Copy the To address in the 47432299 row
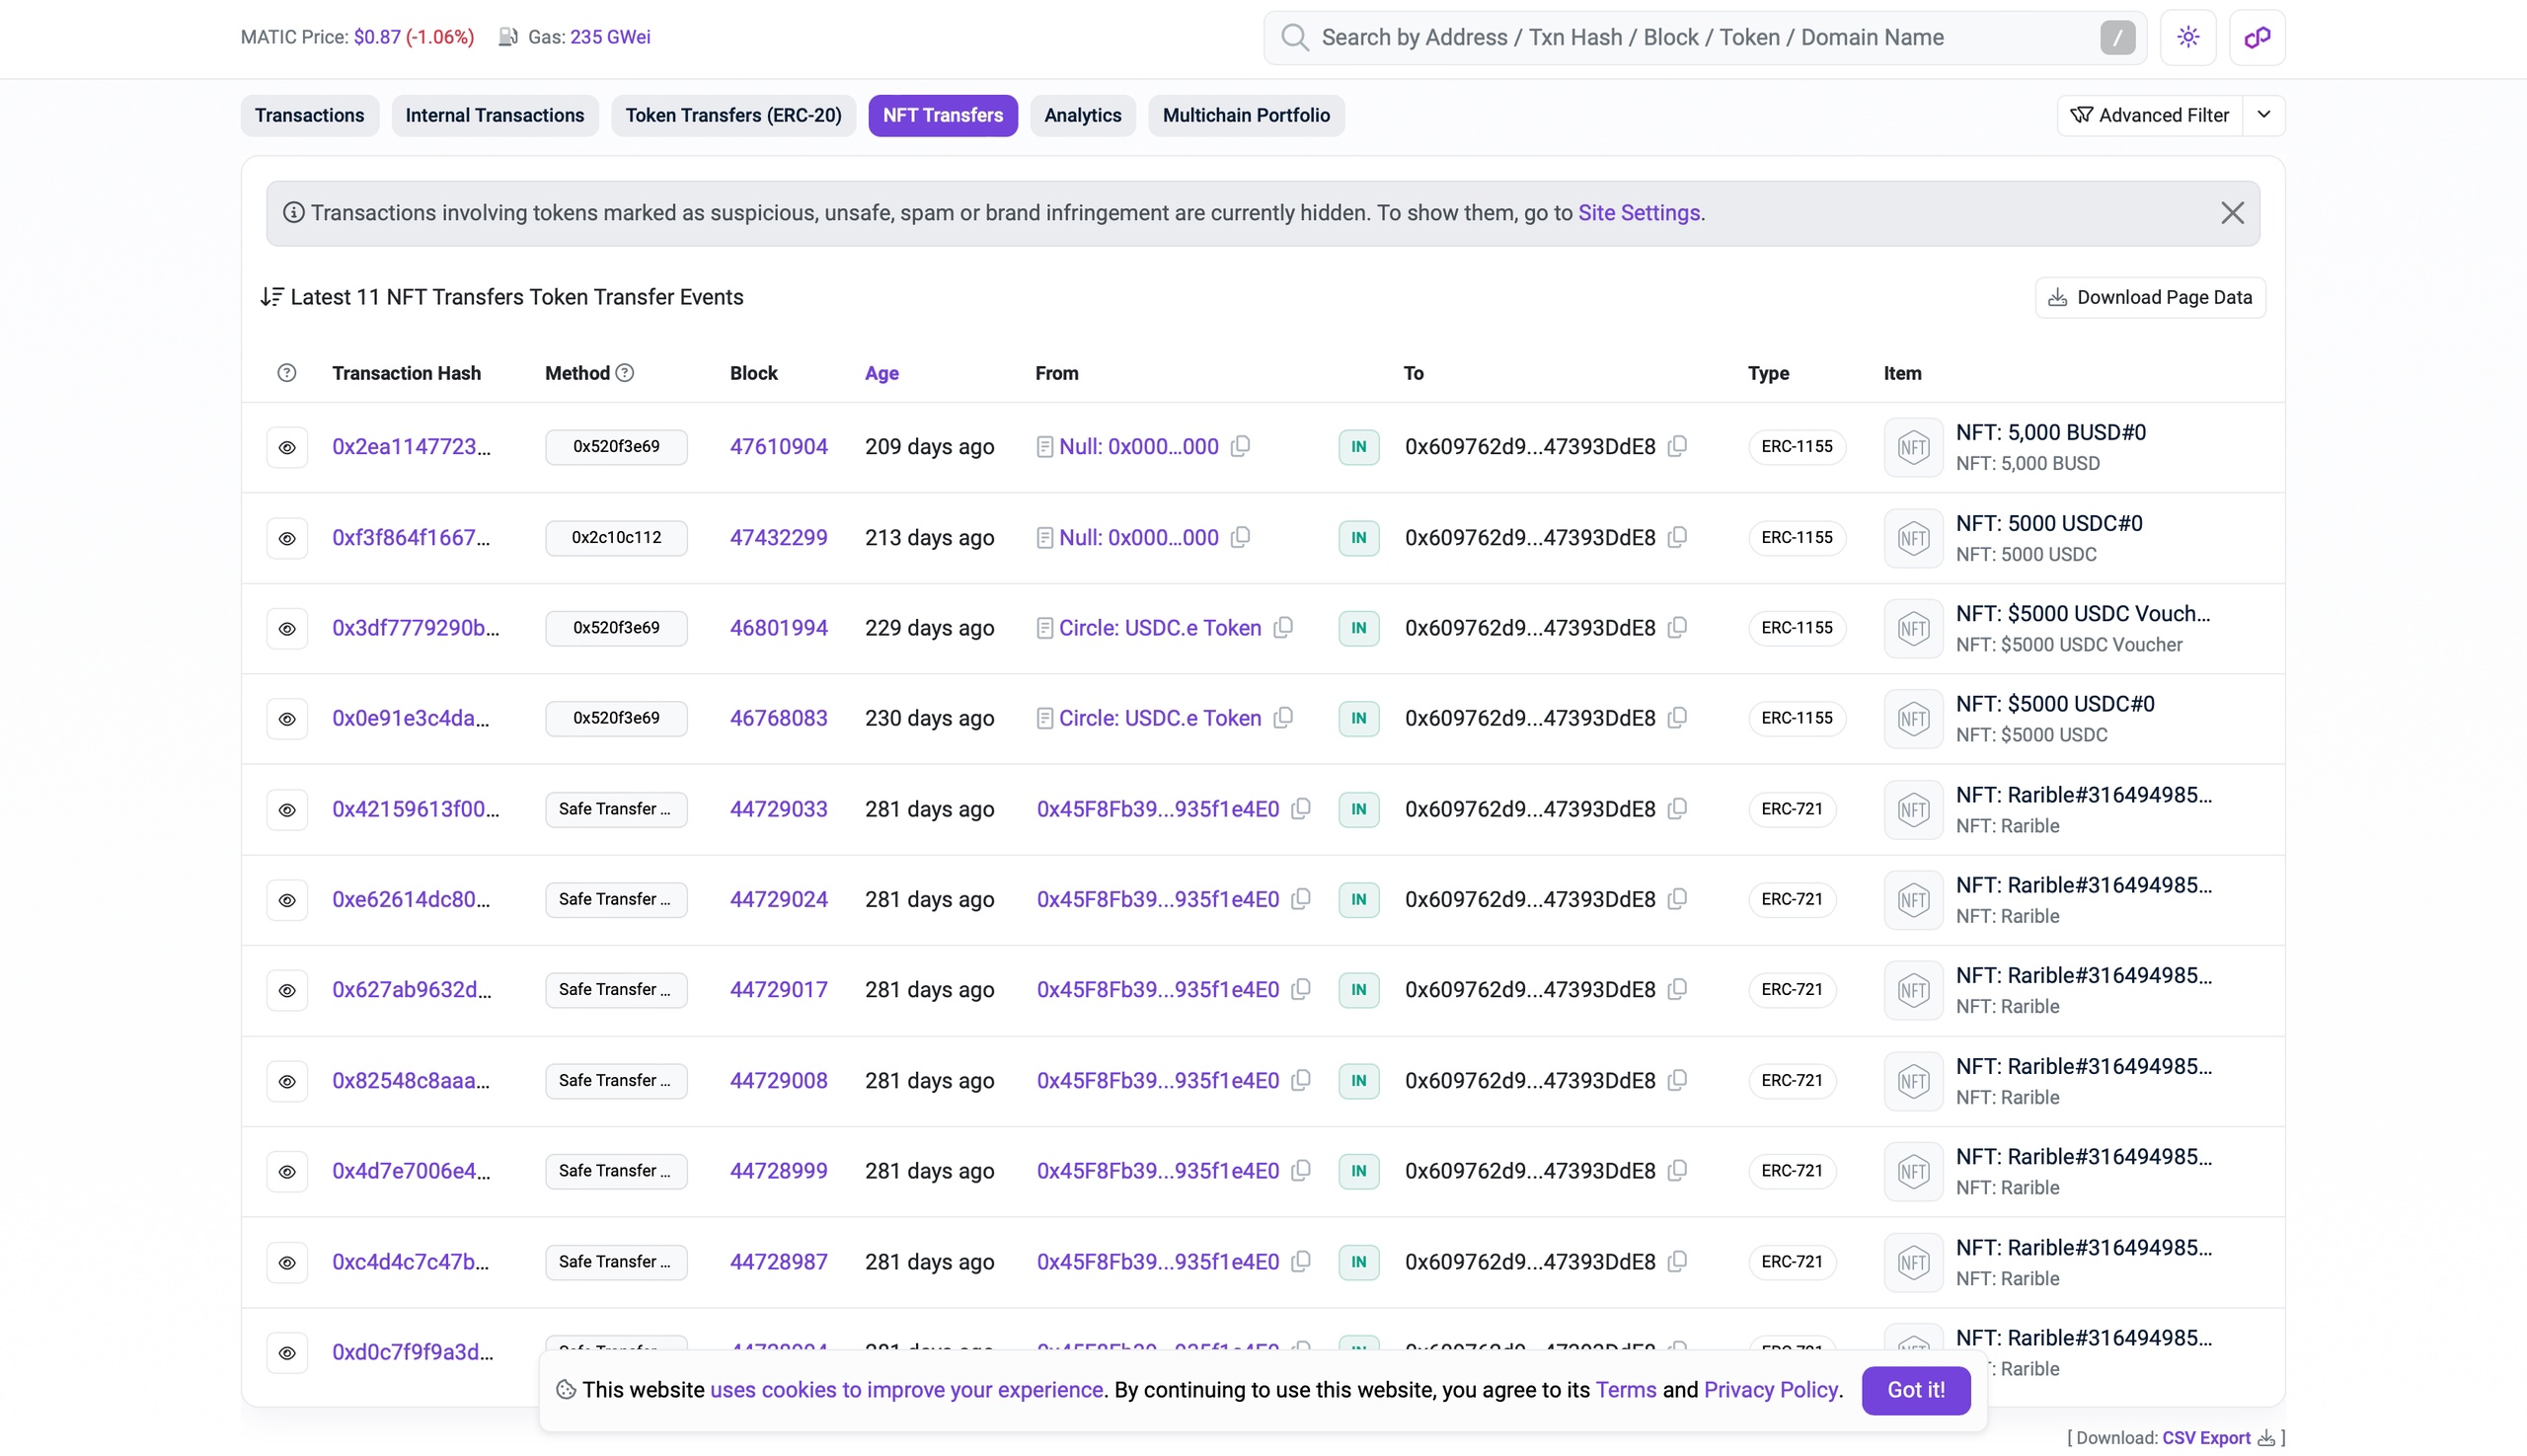The width and height of the screenshot is (2527, 1456). tap(1677, 537)
